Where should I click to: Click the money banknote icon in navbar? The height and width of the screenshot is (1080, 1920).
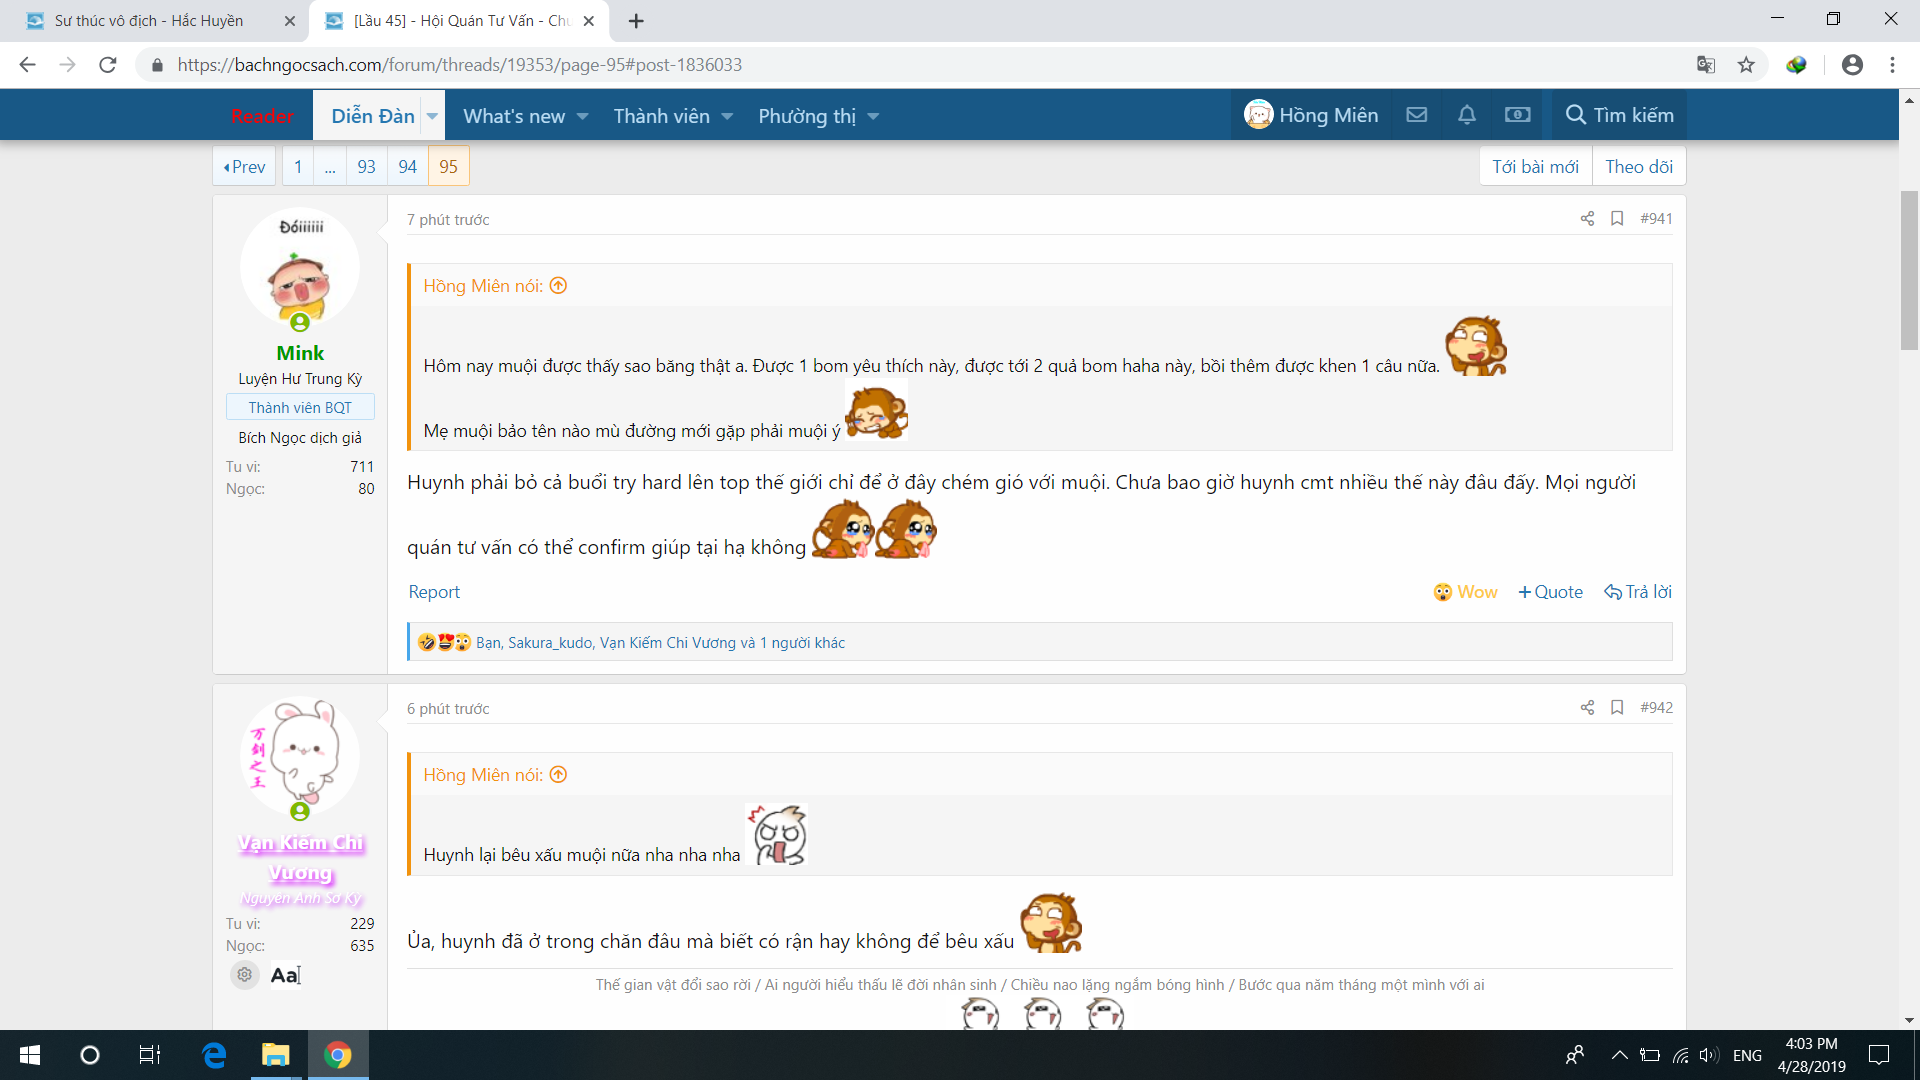coord(1517,115)
